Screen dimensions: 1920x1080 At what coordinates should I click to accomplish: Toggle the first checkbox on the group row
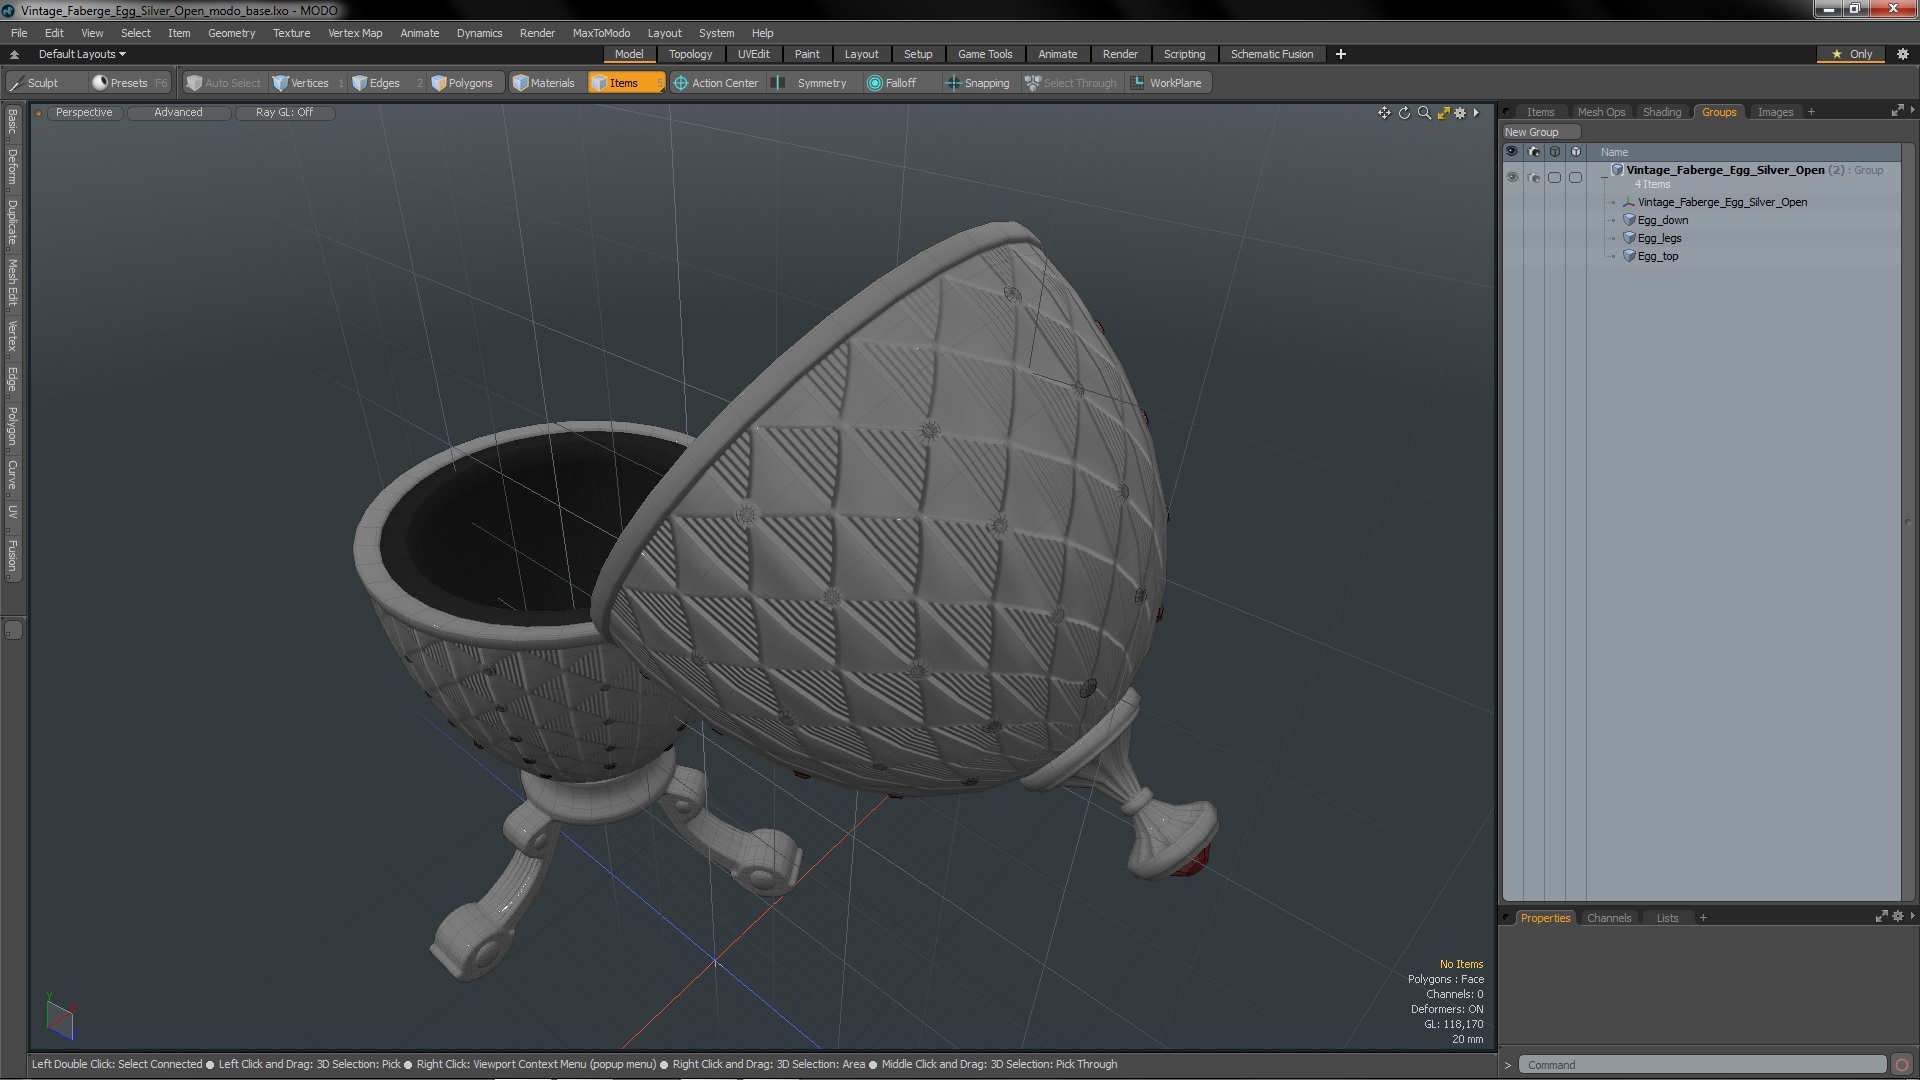[x=1554, y=177]
